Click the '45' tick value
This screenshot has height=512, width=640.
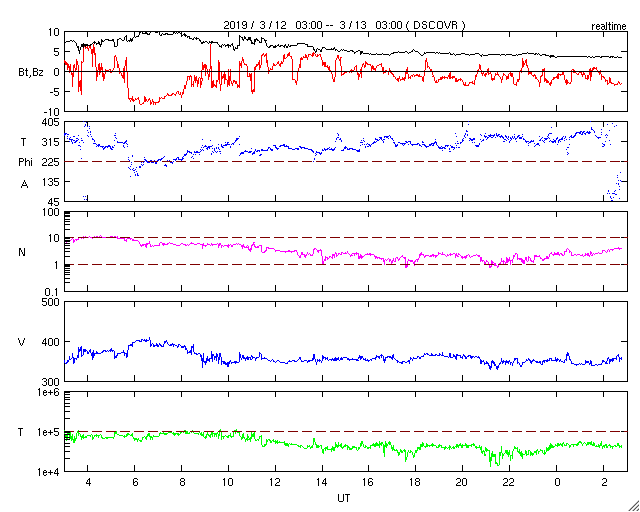pyautogui.click(x=54, y=202)
